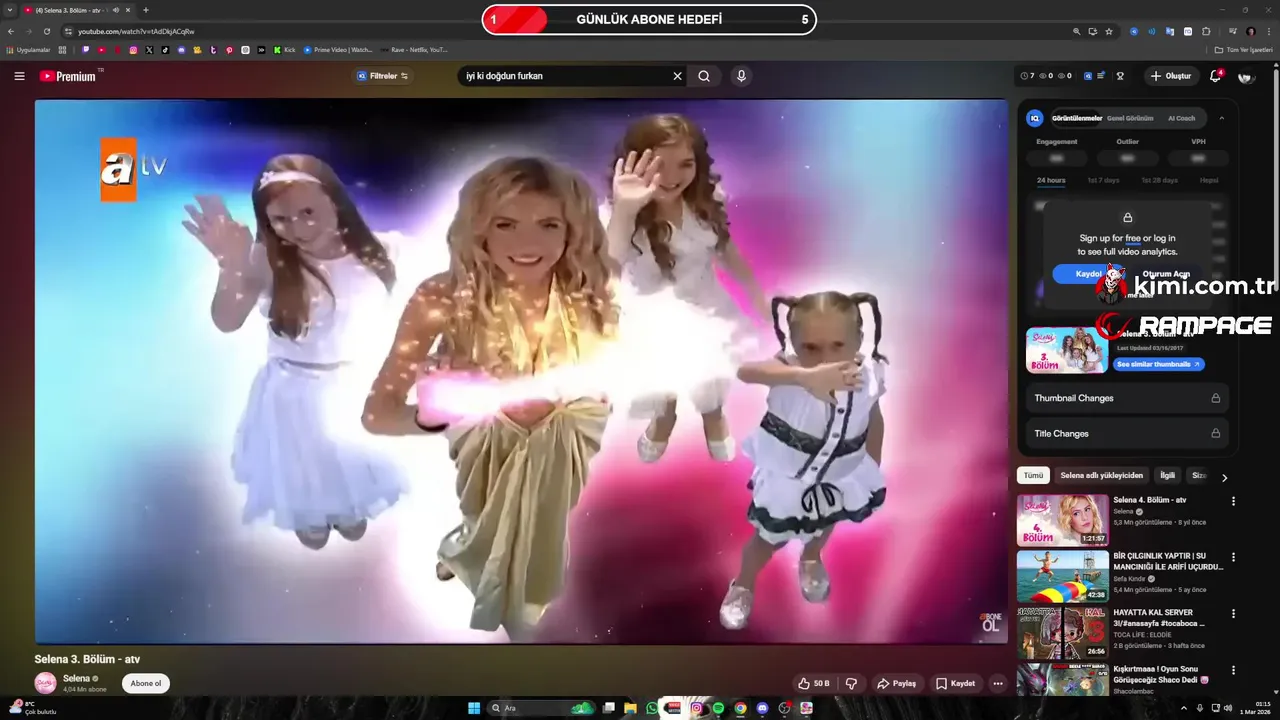1280x720 pixels.
Task: Click in the YouTube search input field
Action: tap(565, 76)
